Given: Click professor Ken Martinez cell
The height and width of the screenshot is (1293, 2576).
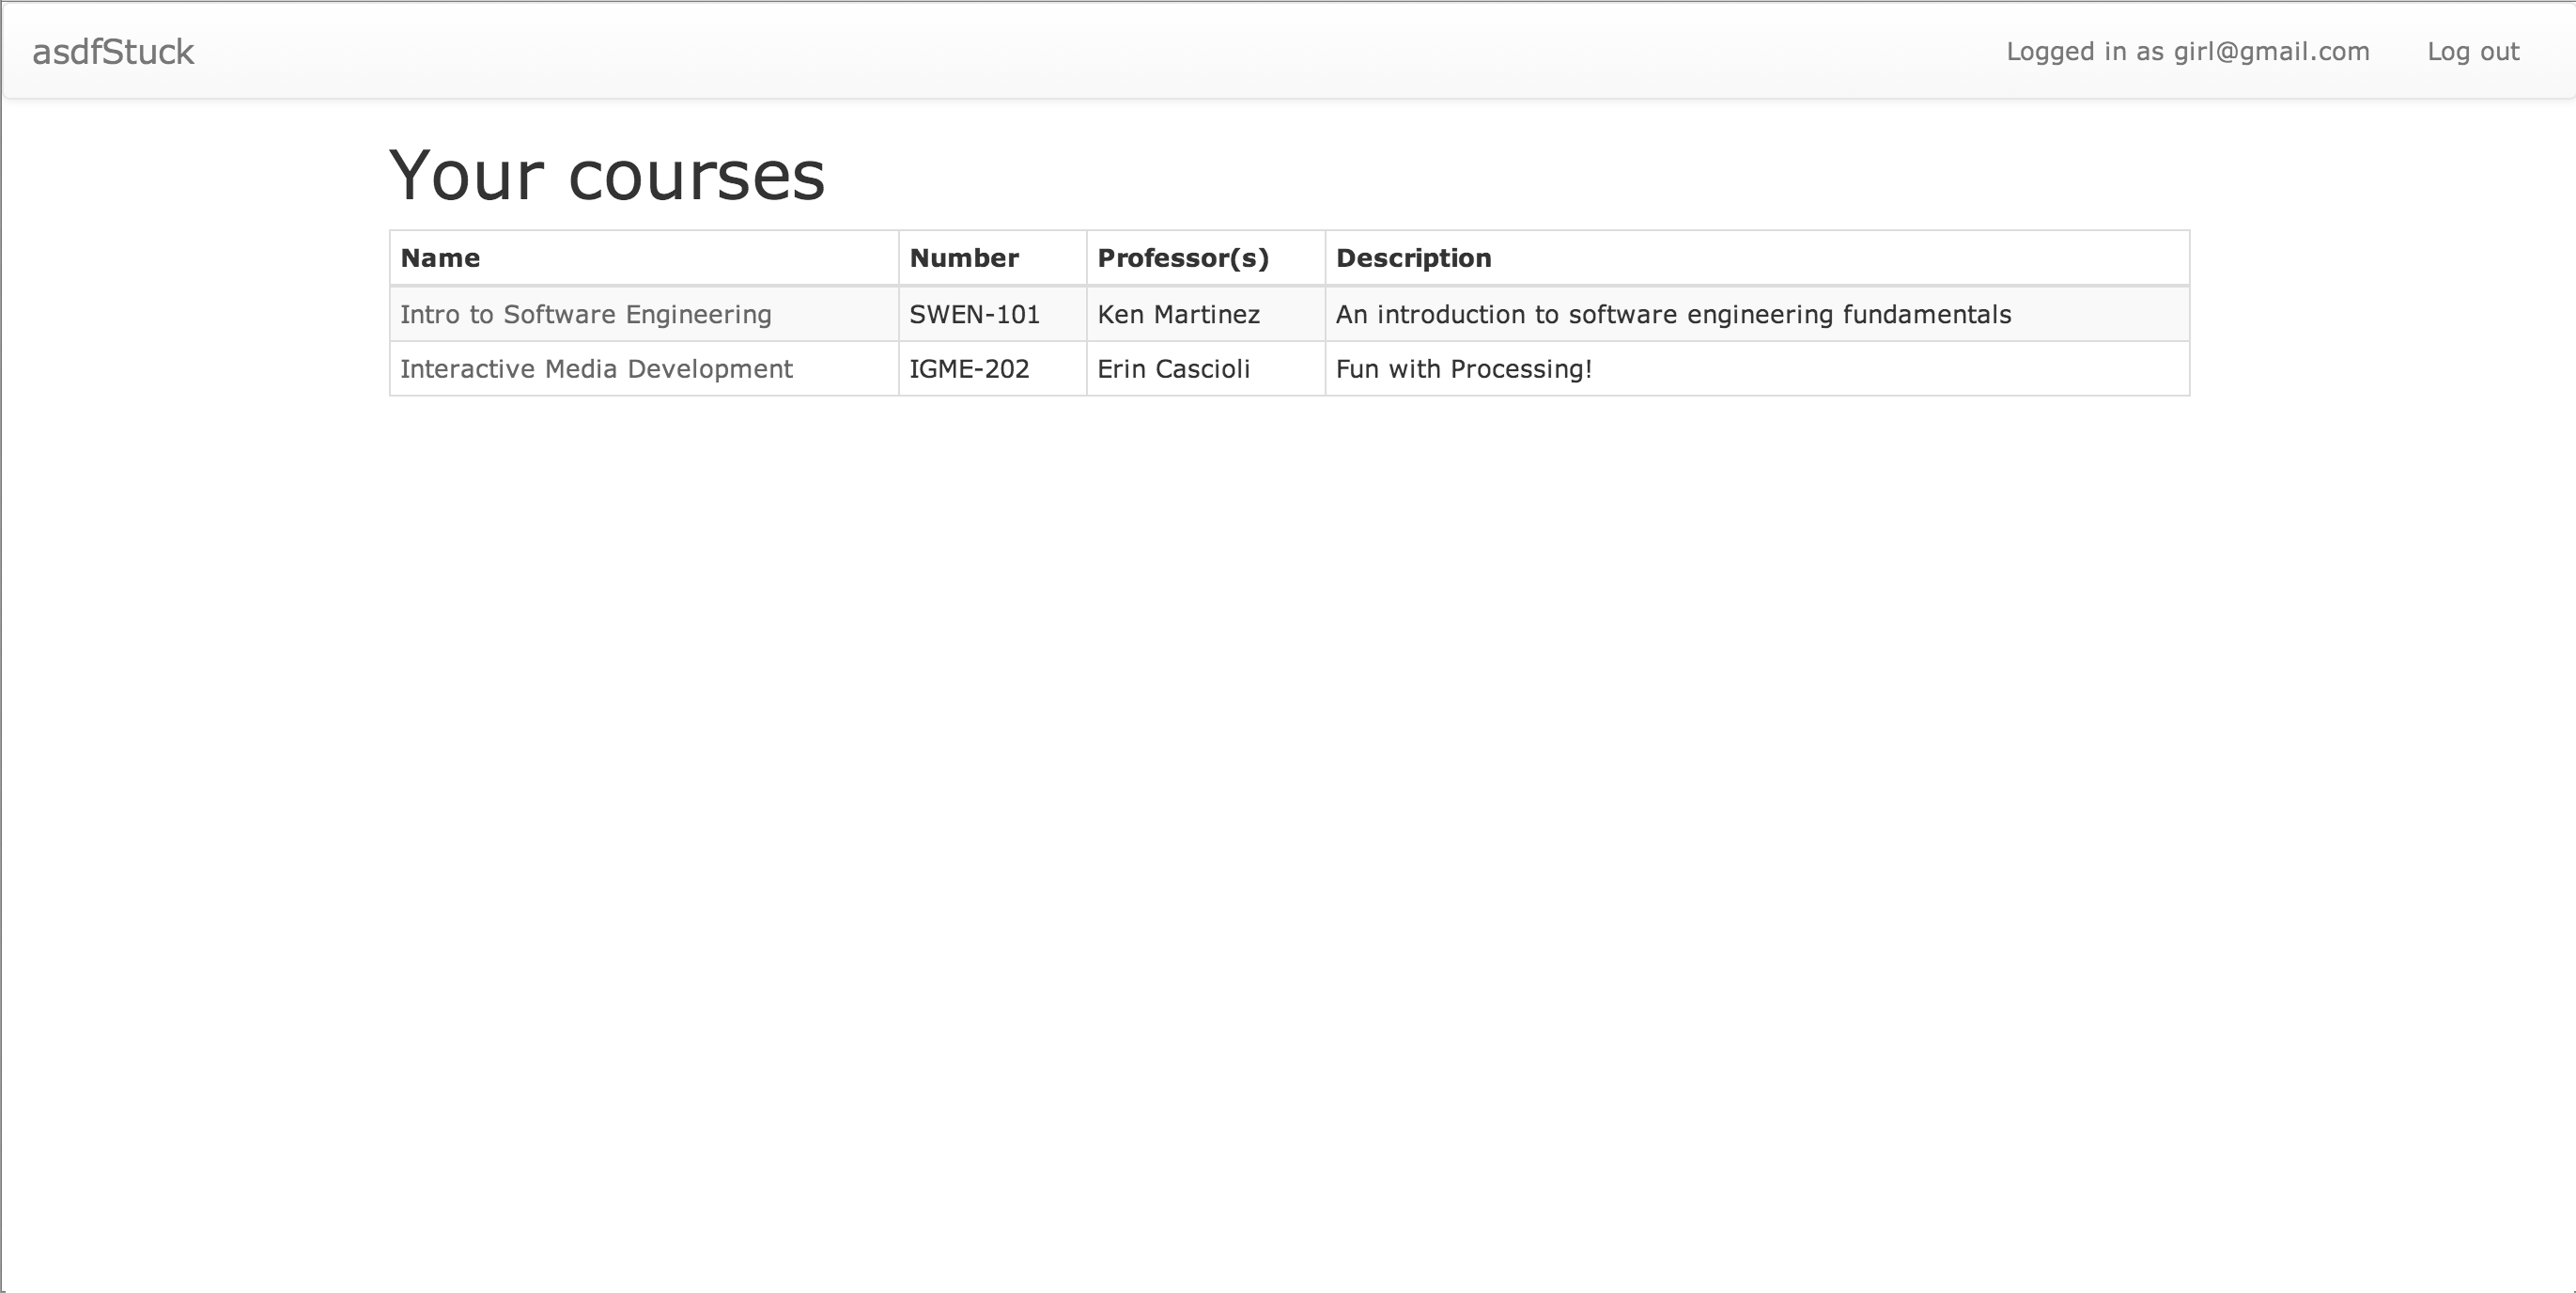Looking at the screenshot, I should pyautogui.click(x=1178, y=315).
